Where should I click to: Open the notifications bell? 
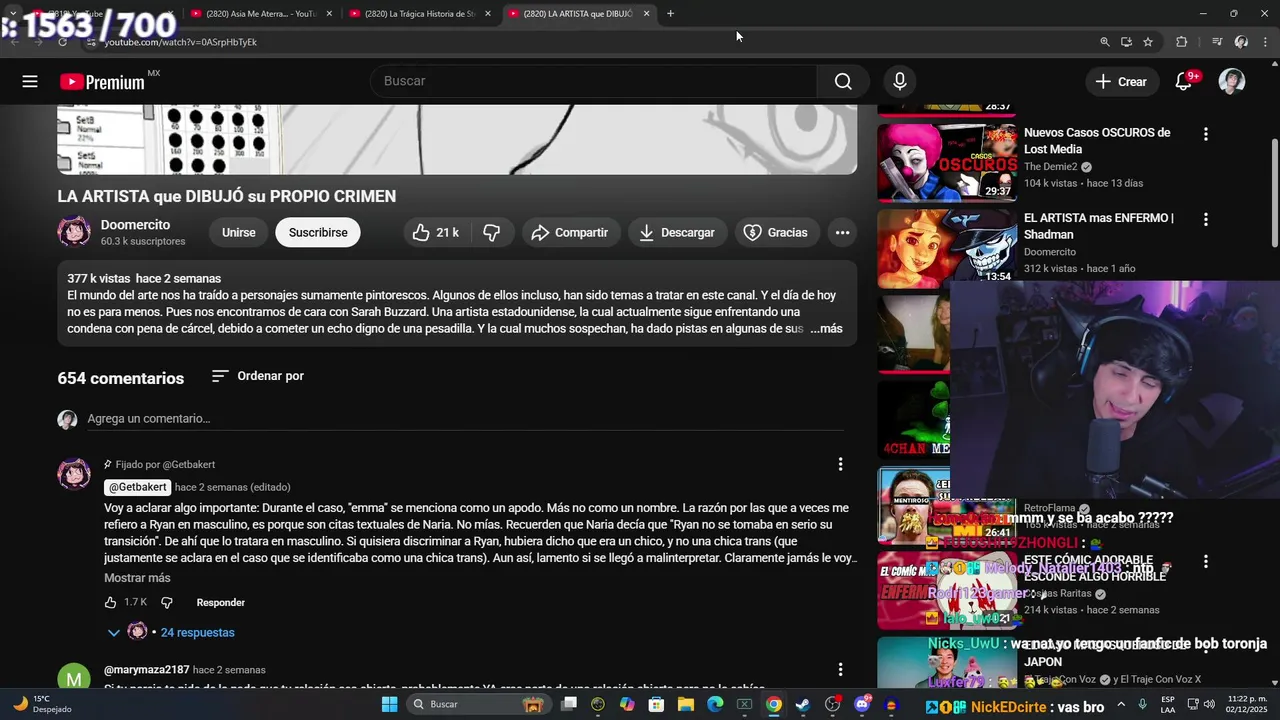[x=1184, y=82]
